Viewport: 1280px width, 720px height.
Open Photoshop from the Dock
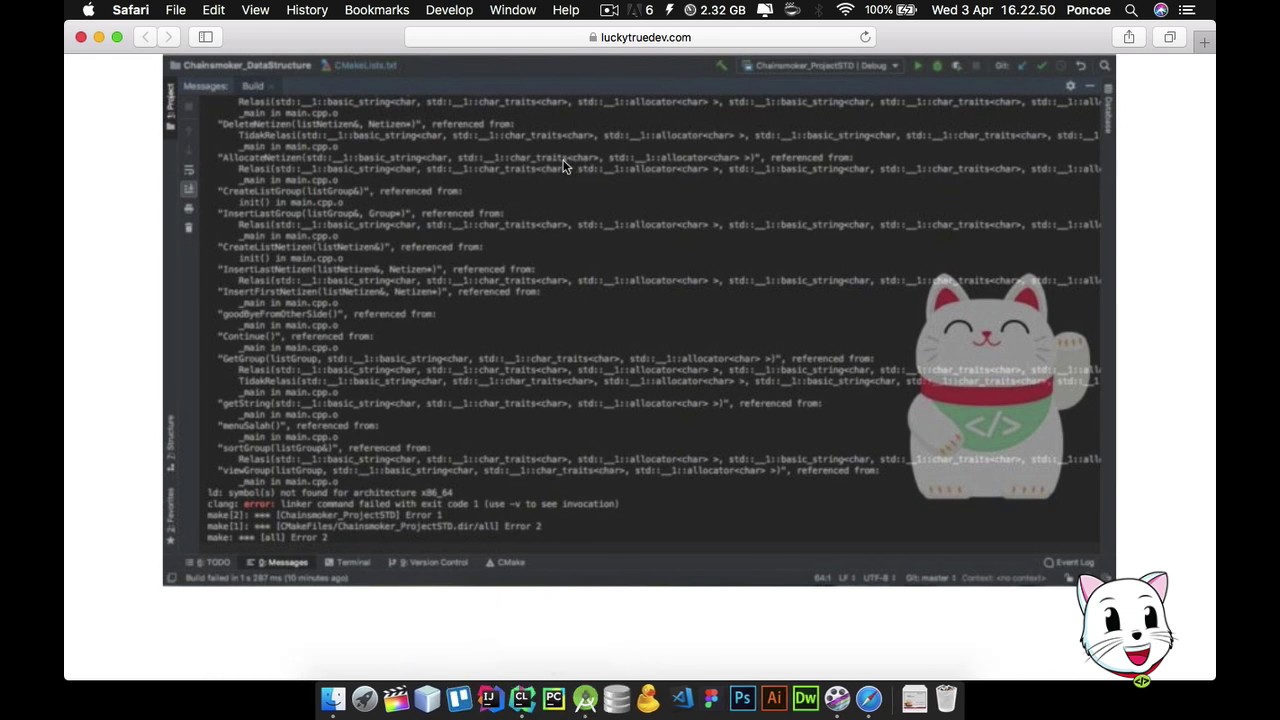tap(742, 698)
